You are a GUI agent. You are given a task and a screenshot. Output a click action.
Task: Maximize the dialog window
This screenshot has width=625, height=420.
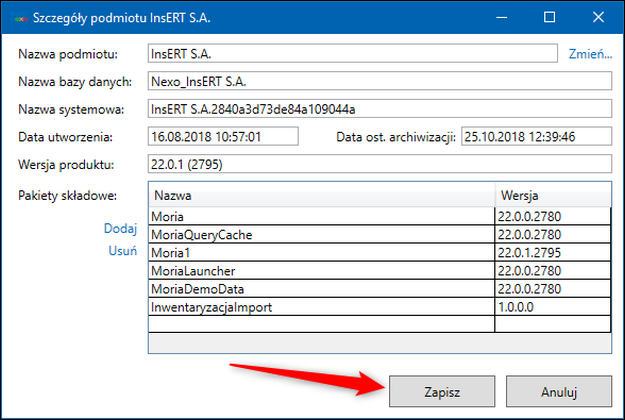tap(549, 18)
